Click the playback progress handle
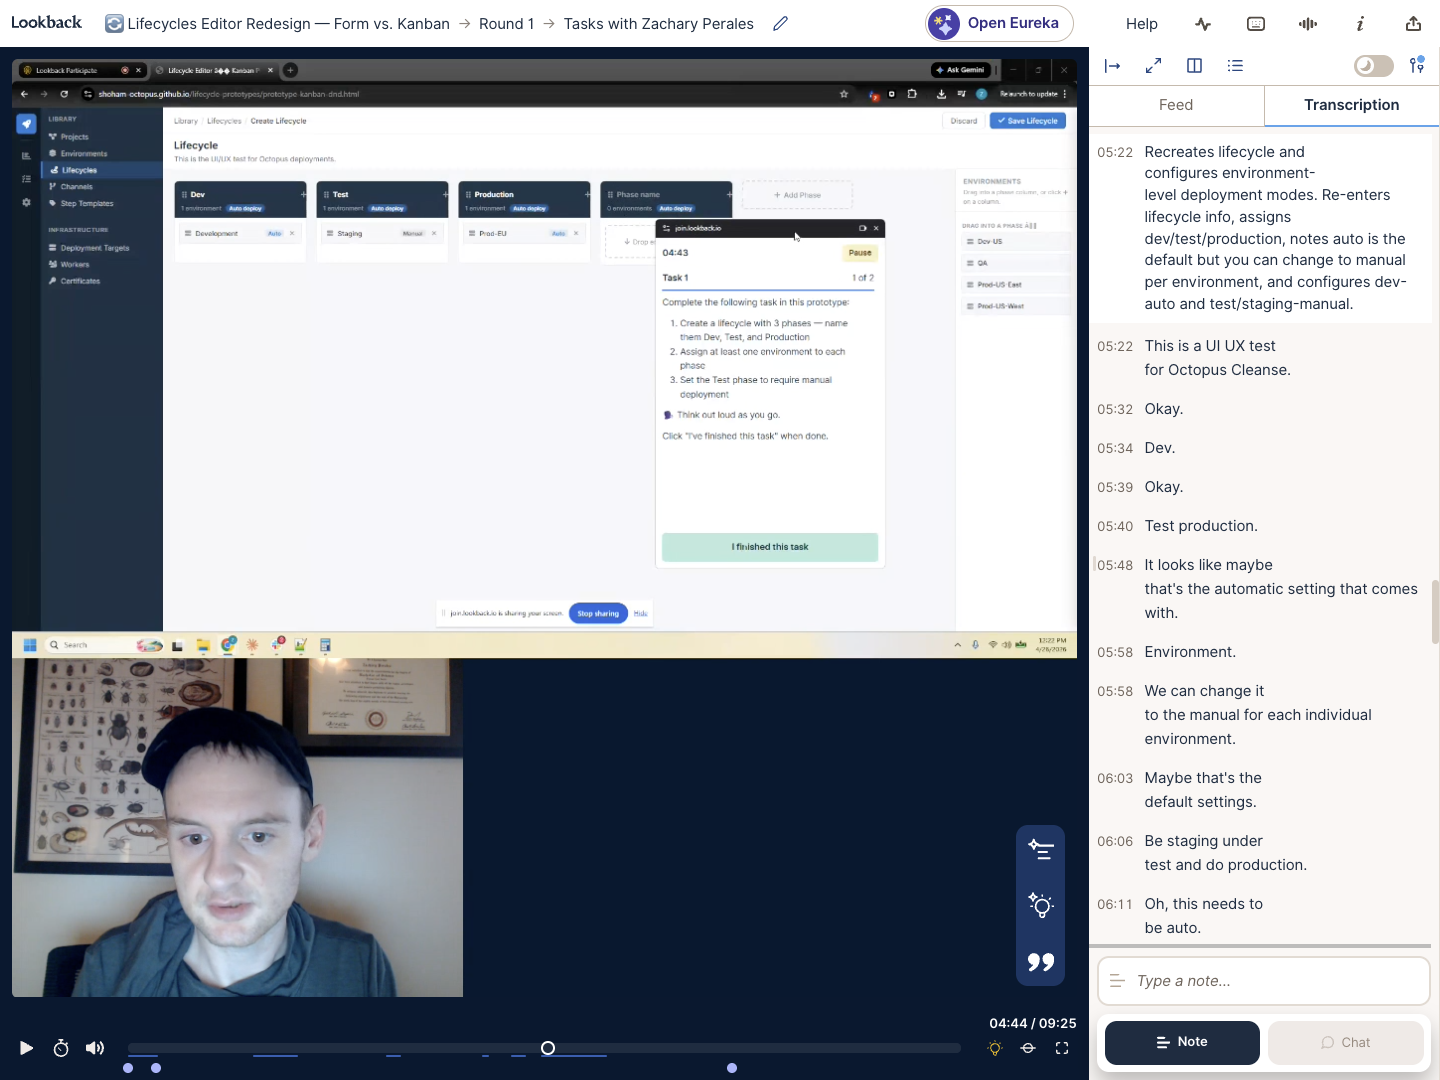The image size is (1440, 1080). [x=548, y=1048]
